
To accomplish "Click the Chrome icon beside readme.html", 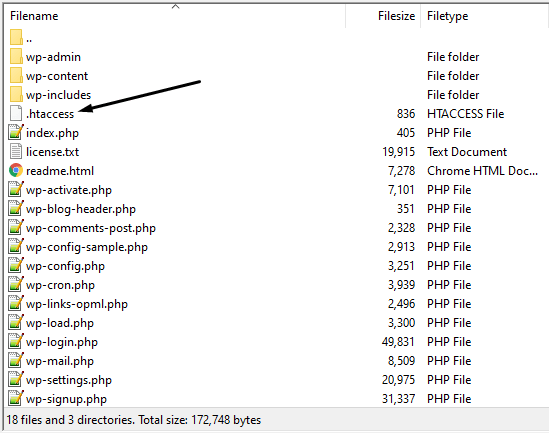I will tap(16, 170).
